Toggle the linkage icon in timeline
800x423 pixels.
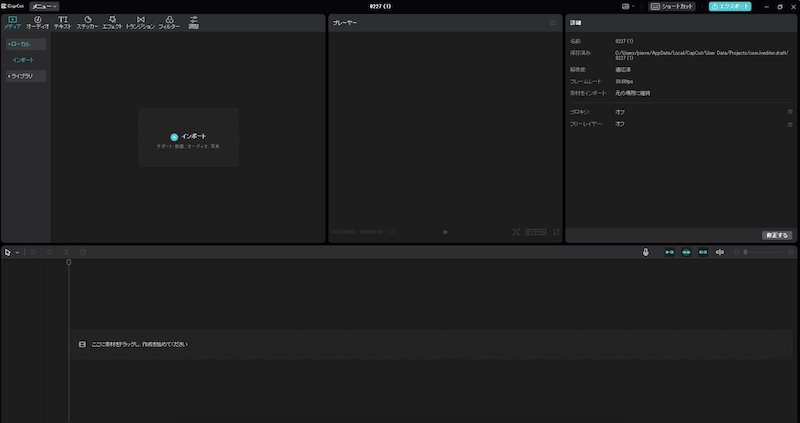click(703, 252)
